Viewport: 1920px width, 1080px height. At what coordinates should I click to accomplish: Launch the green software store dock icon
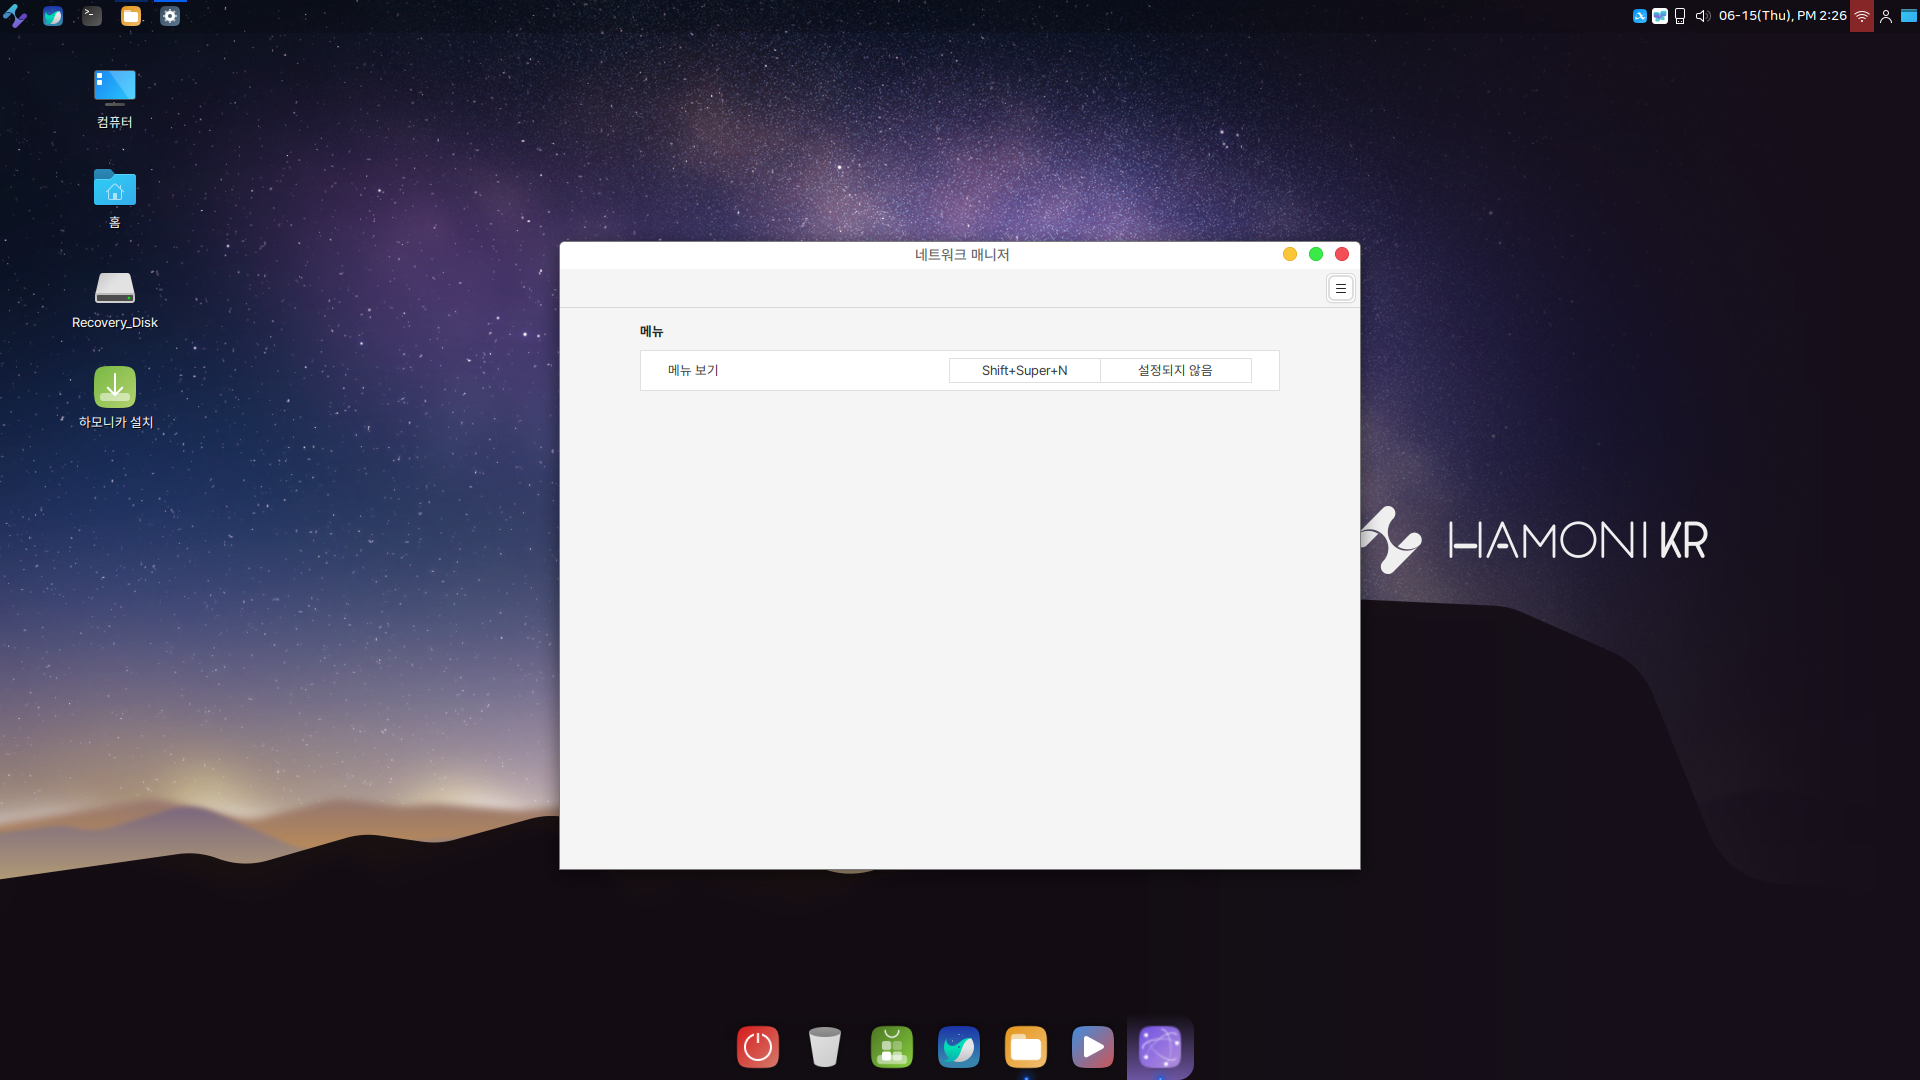(x=892, y=1047)
